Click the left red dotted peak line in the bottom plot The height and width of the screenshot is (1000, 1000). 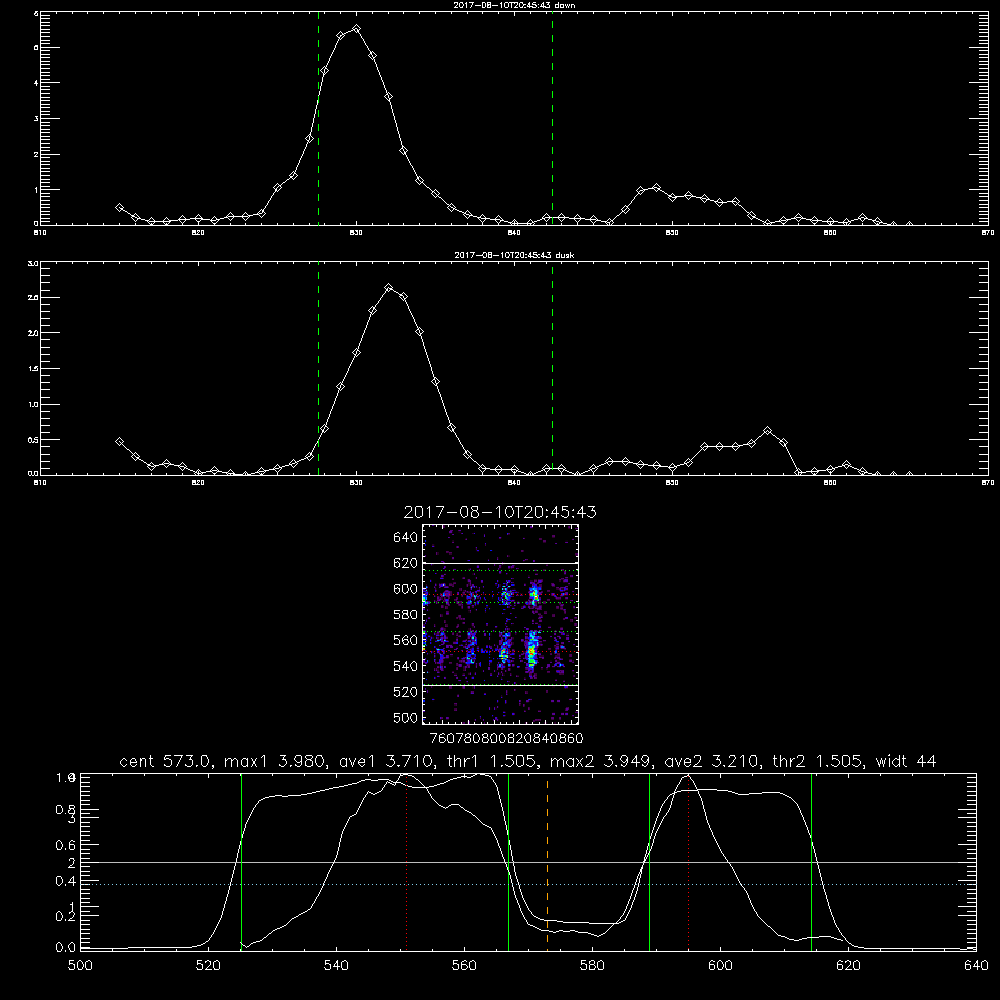[x=407, y=862]
